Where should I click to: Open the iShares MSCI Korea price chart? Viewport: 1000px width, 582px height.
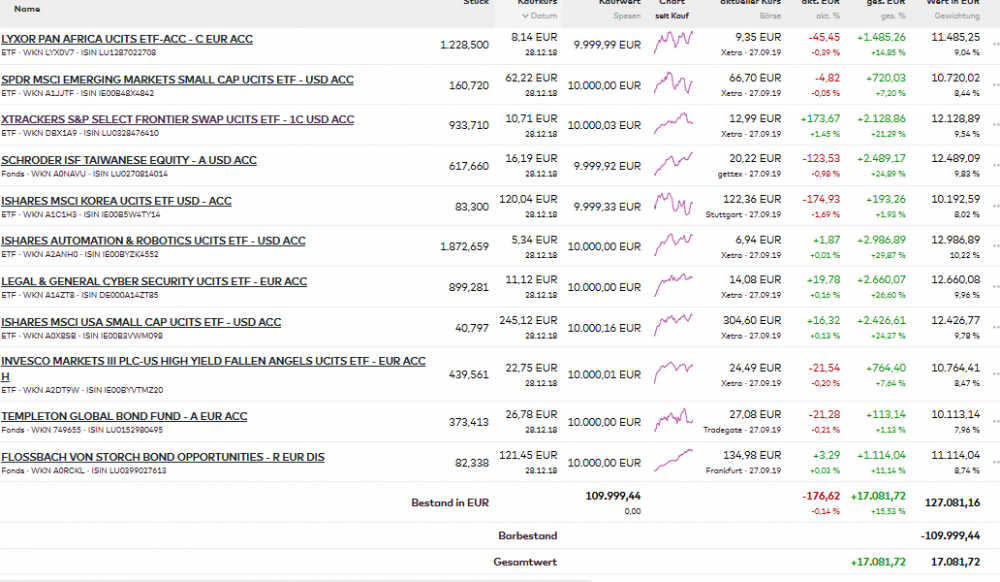point(673,206)
